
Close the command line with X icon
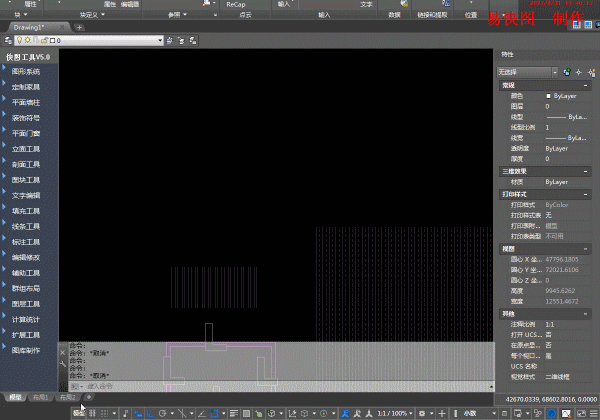[63, 353]
